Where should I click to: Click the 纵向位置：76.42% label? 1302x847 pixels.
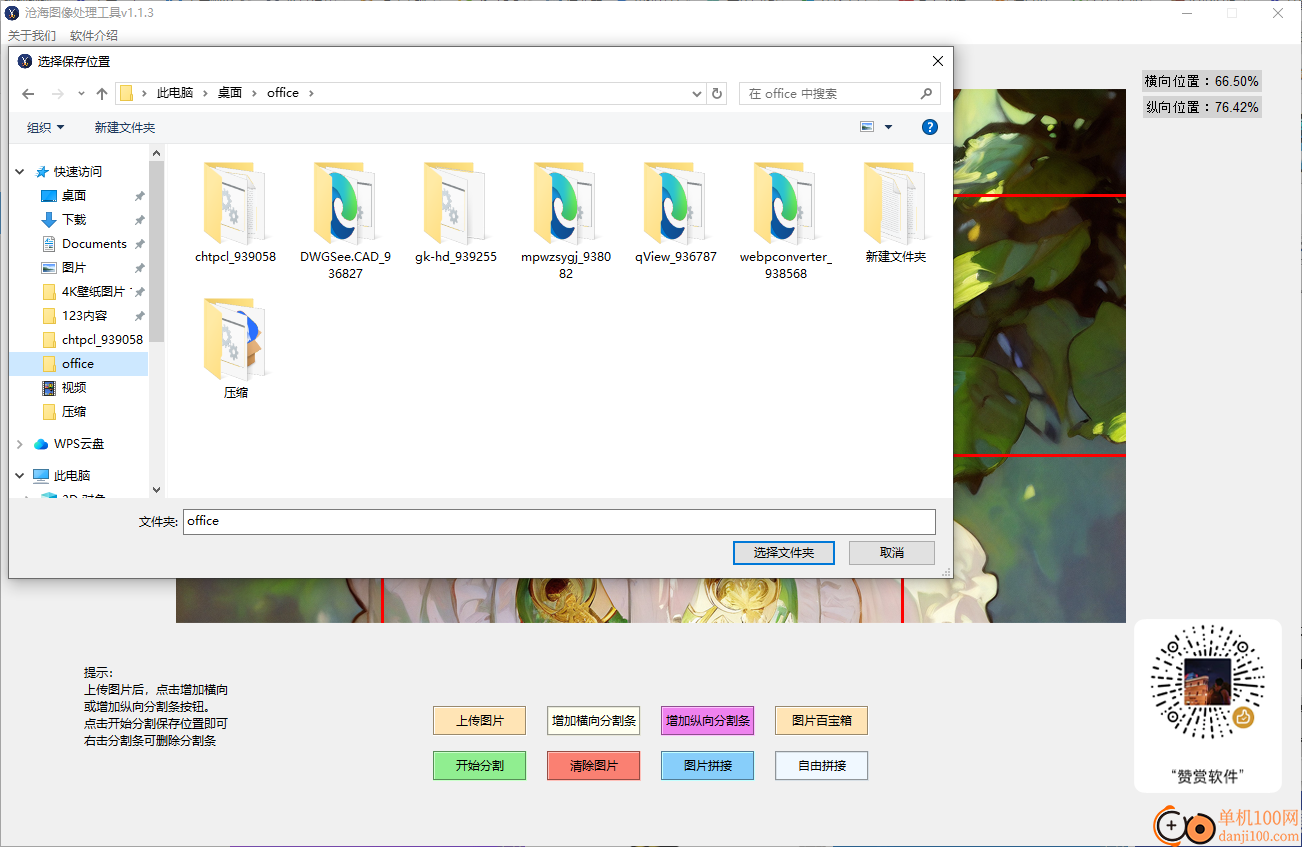coord(1202,107)
